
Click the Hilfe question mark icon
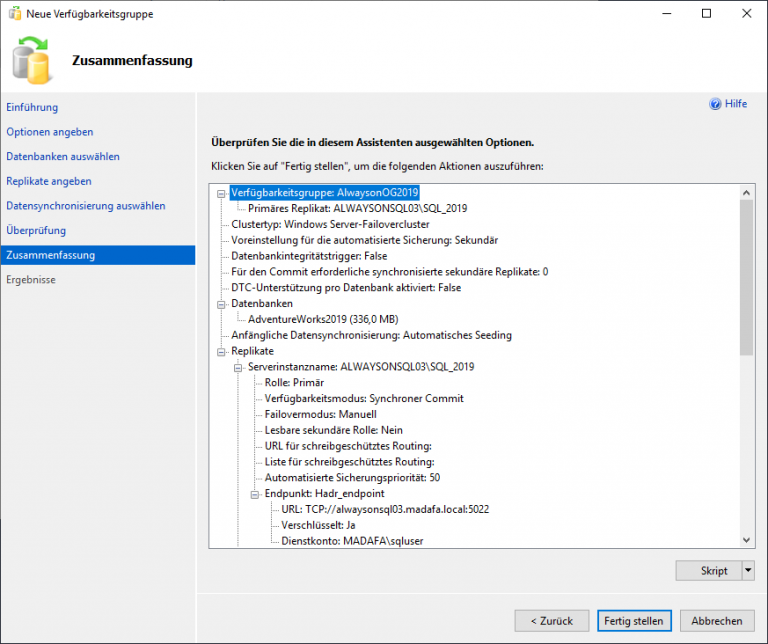pyautogui.click(x=715, y=104)
